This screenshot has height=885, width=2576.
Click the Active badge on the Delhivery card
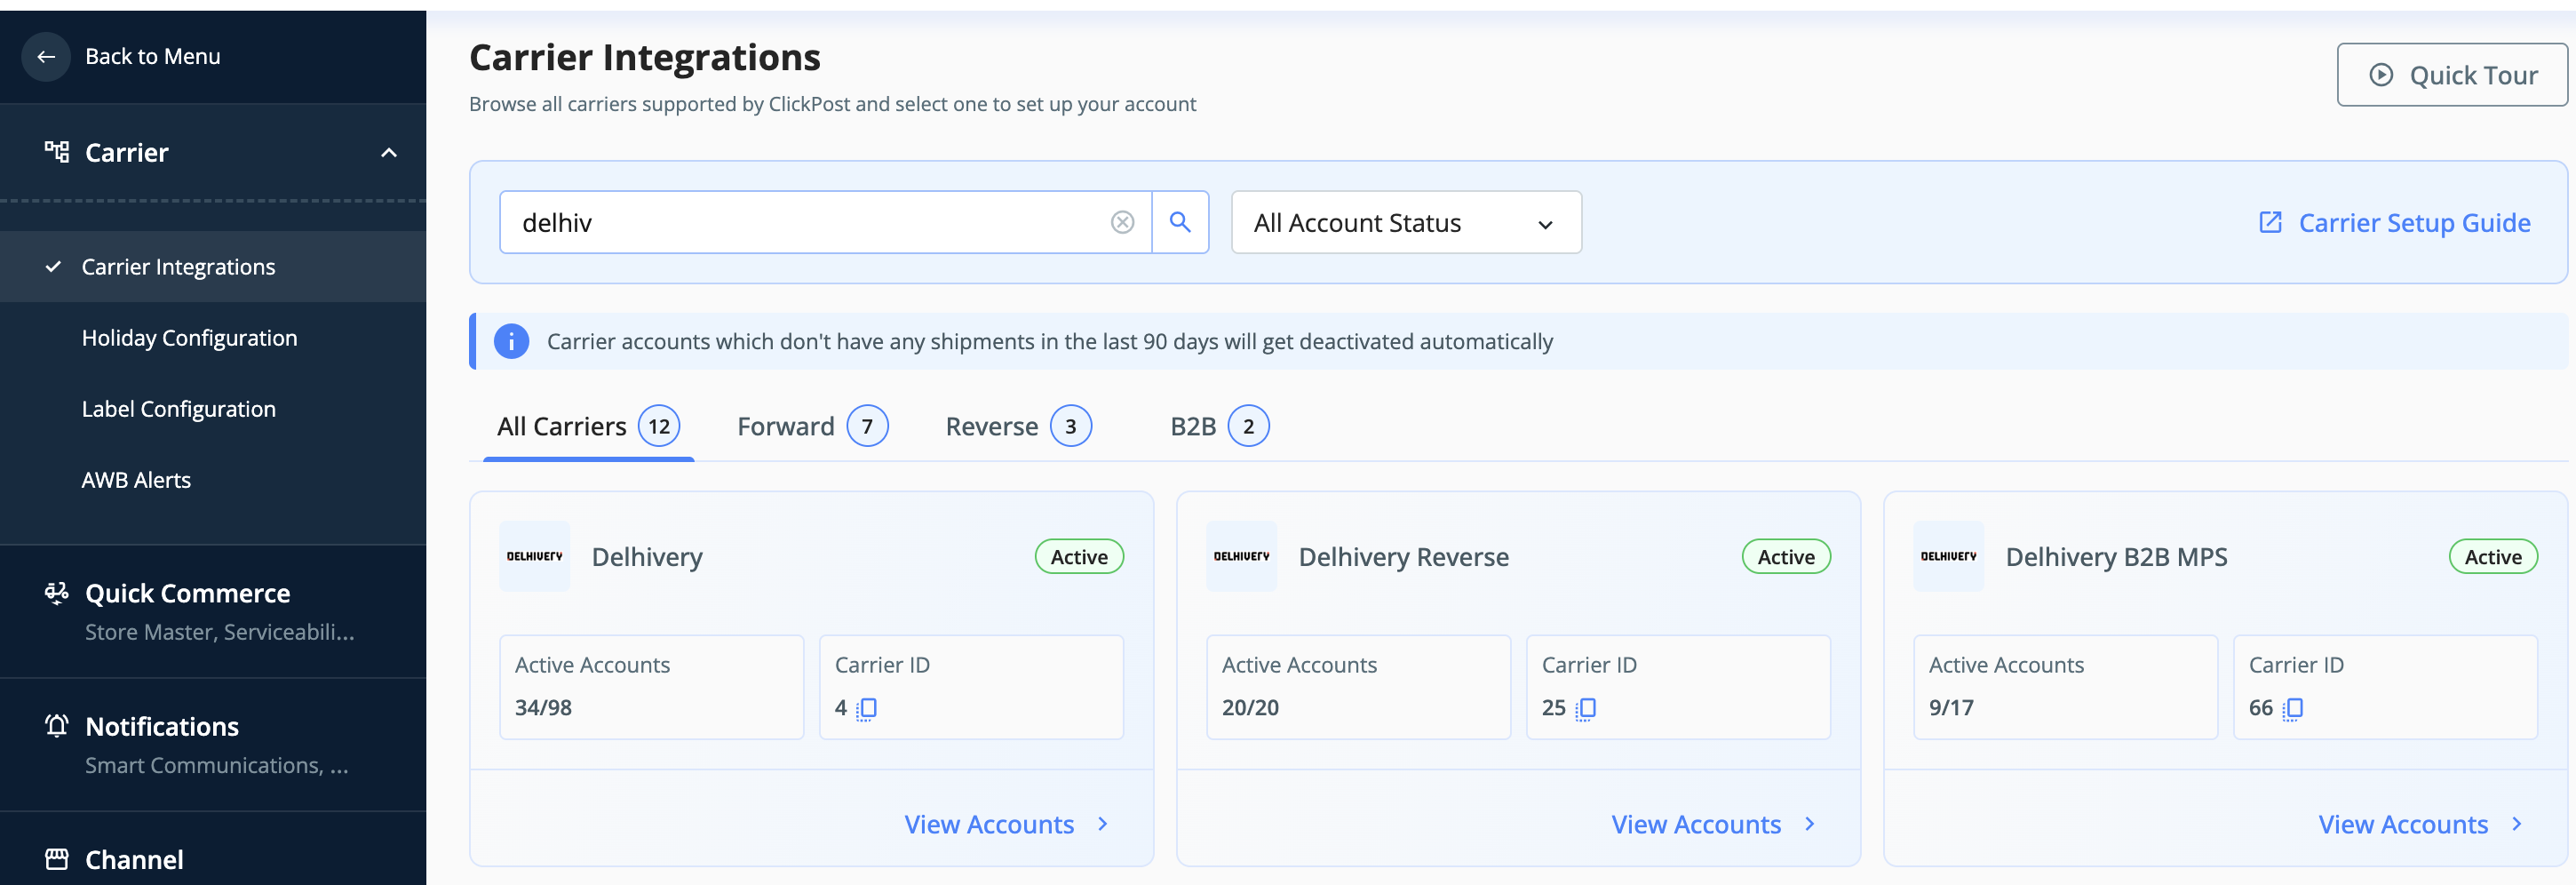[x=1079, y=556]
